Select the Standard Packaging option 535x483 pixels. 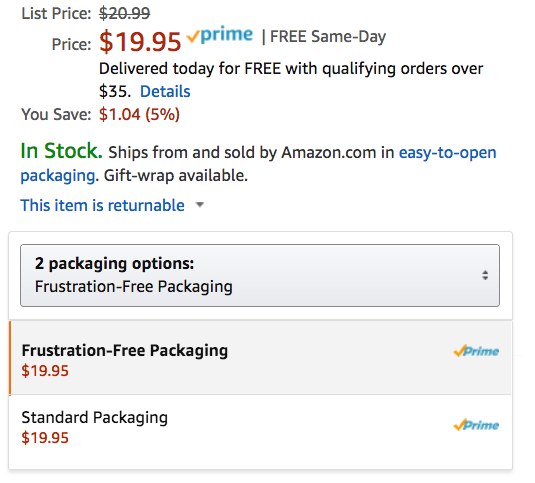click(260, 432)
